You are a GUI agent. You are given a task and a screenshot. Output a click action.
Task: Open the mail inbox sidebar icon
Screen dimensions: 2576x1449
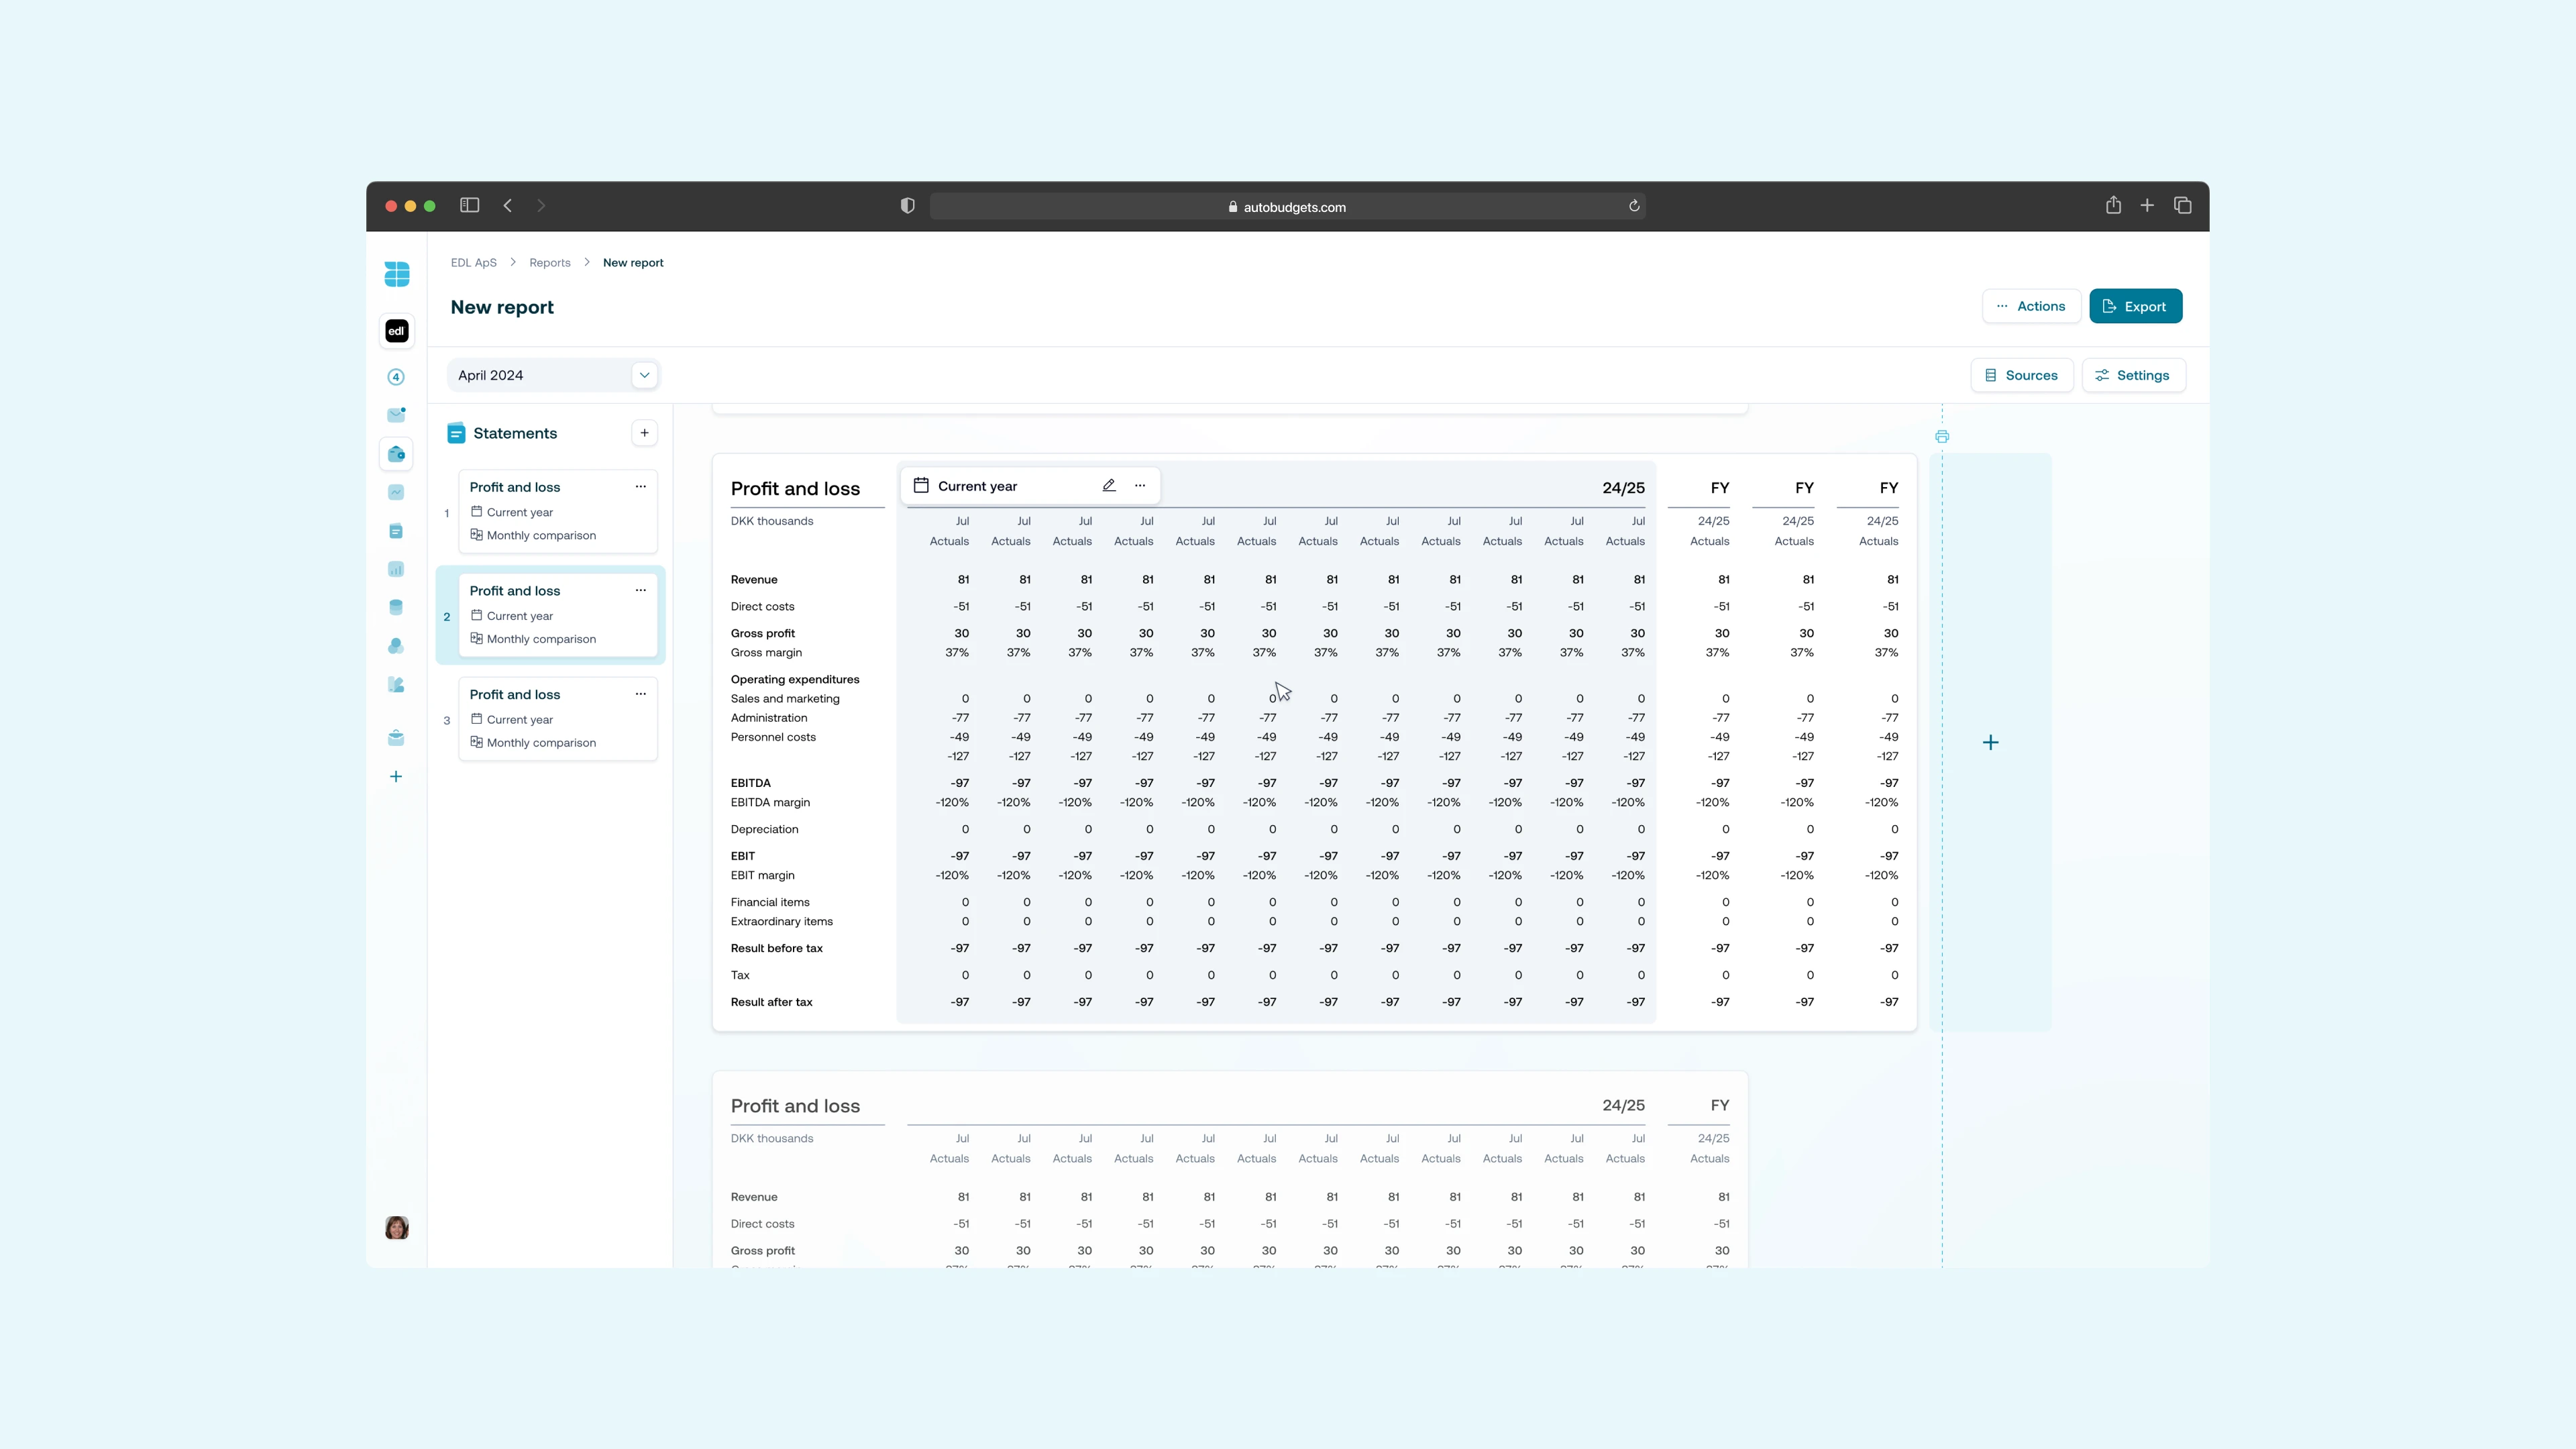(x=396, y=415)
